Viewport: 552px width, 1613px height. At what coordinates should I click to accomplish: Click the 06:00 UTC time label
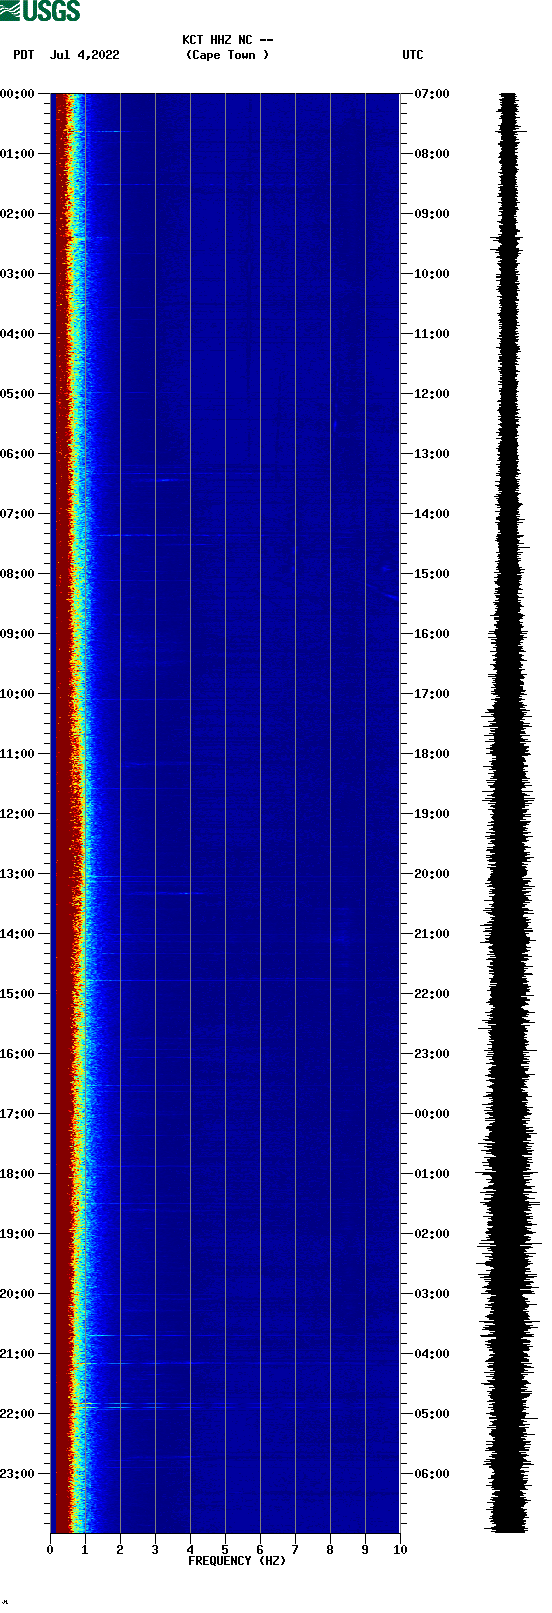[x=432, y=1474]
